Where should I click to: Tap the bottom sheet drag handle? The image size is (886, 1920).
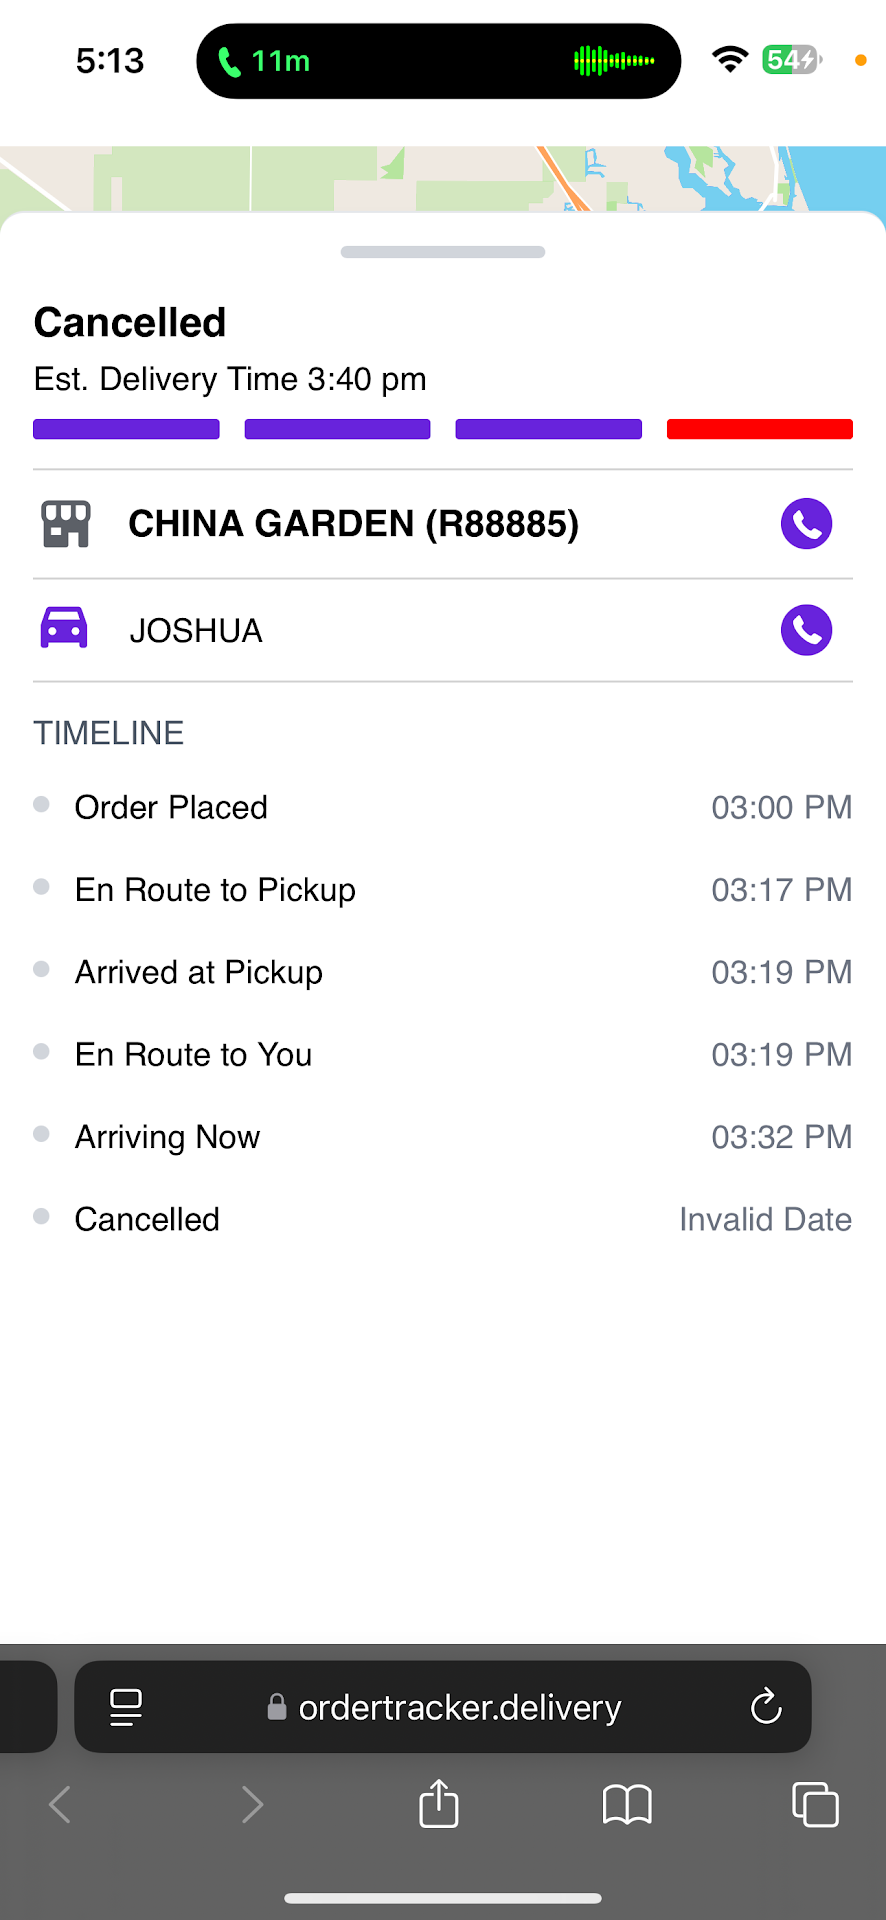[x=443, y=252]
